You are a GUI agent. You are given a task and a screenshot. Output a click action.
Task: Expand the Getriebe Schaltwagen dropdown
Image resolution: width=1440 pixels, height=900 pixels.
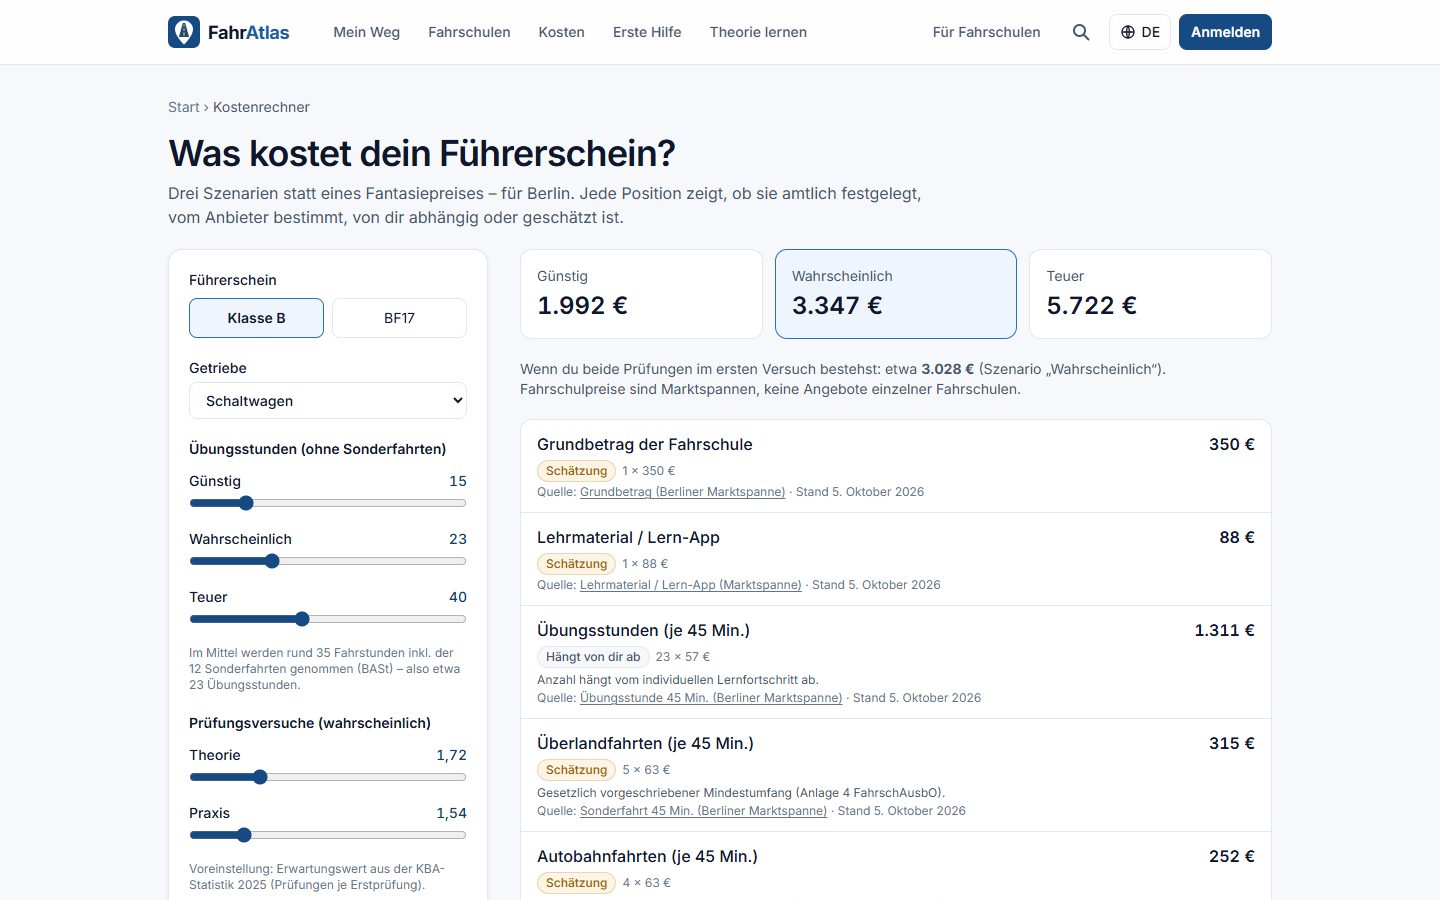[x=328, y=401]
